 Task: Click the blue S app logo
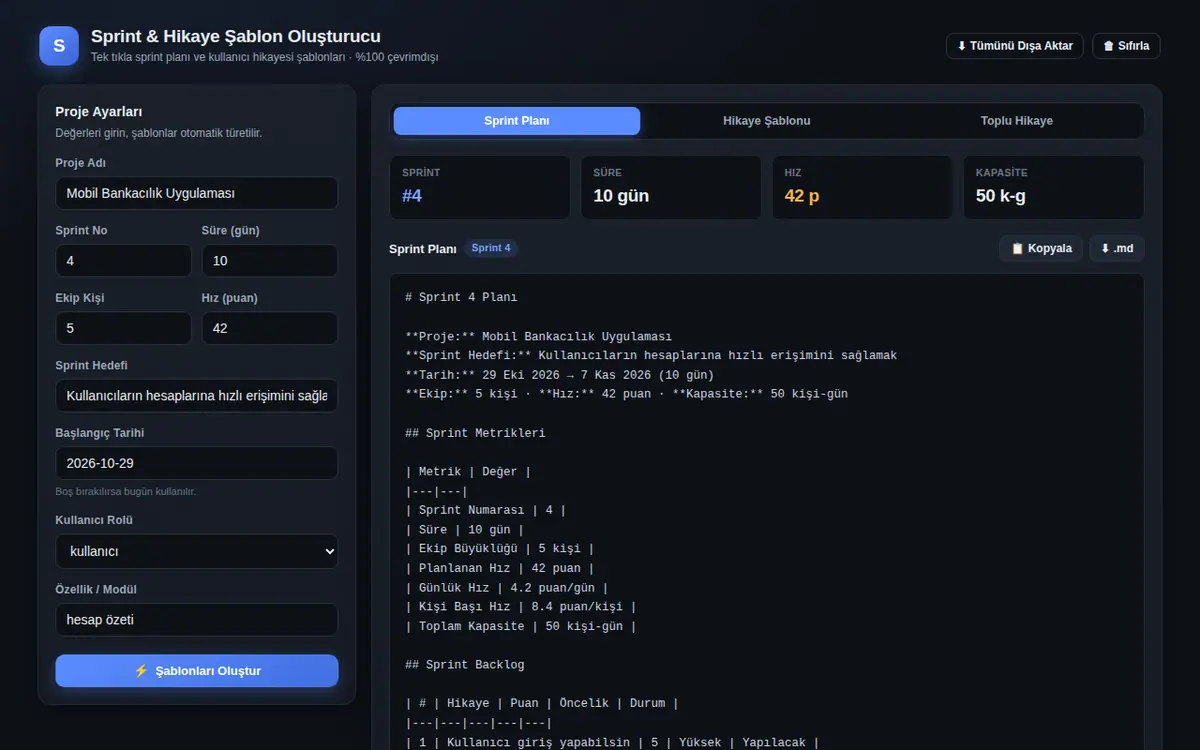[59, 46]
